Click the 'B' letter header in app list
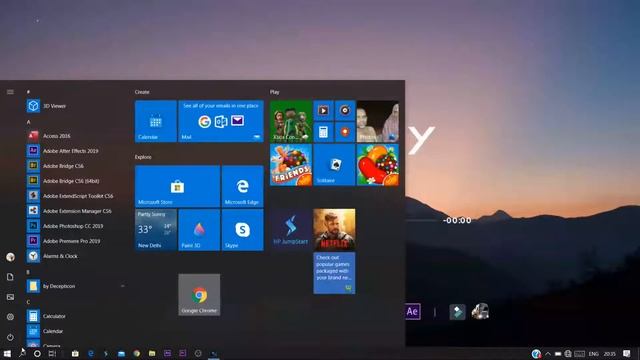 28,272
